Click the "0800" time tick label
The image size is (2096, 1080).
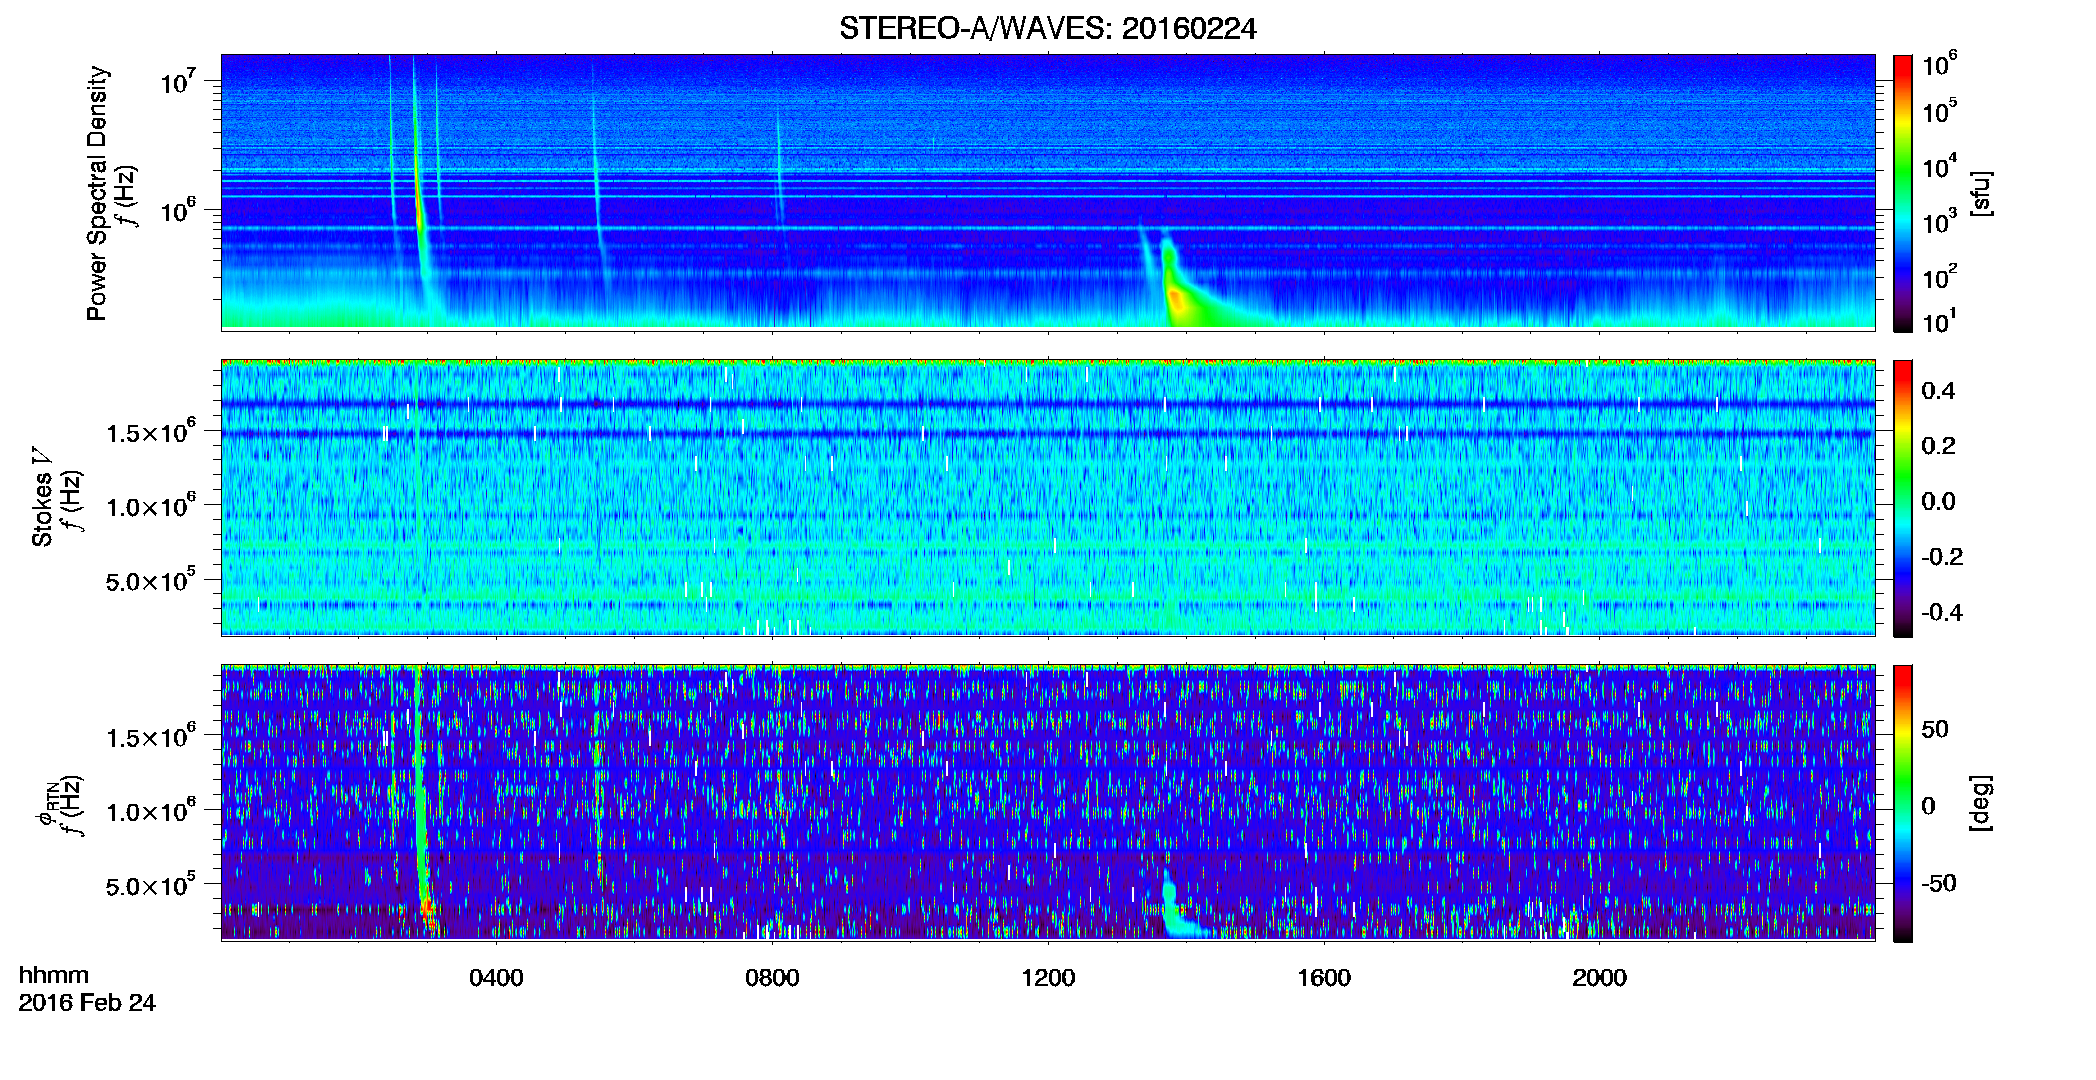pyautogui.click(x=772, y=978)
